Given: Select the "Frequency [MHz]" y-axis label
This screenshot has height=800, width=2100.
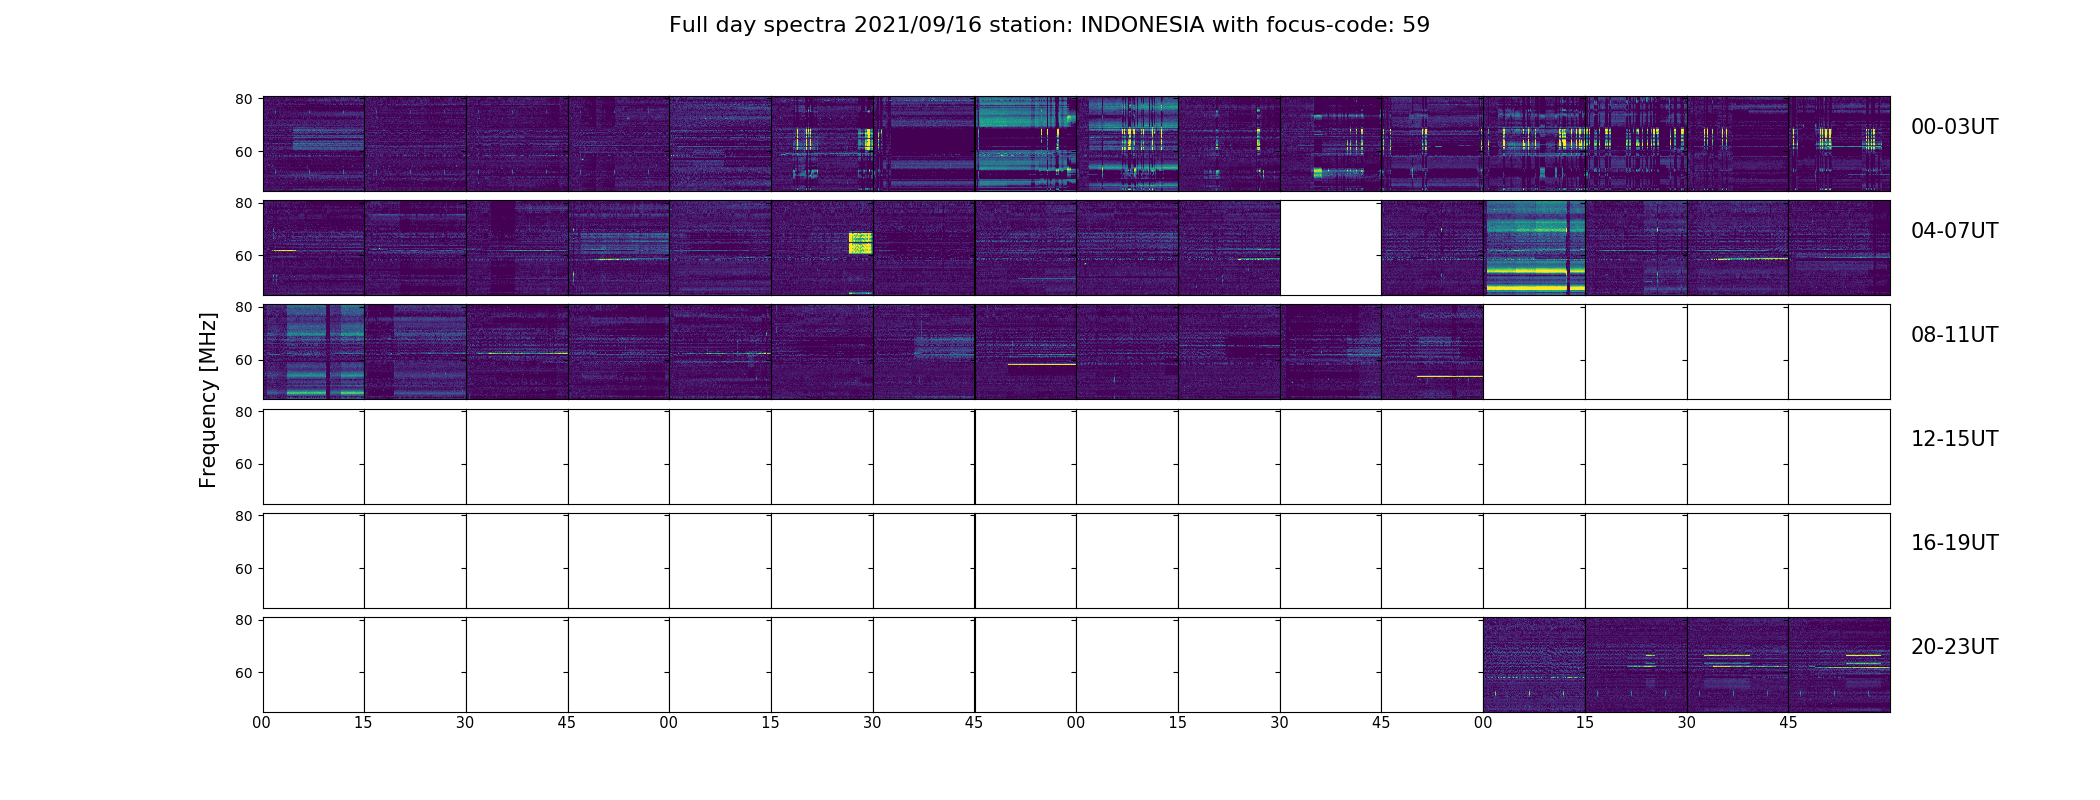Looking at the screenshot, I should click(208, 400).
